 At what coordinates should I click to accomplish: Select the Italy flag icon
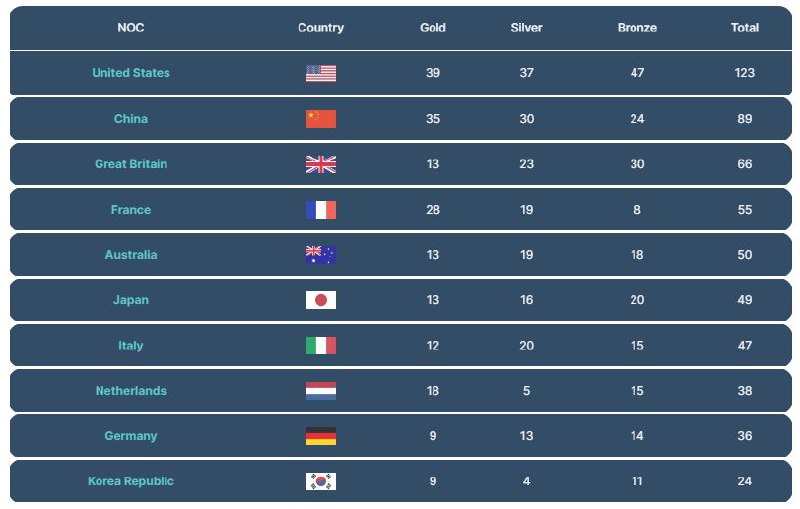321,346
